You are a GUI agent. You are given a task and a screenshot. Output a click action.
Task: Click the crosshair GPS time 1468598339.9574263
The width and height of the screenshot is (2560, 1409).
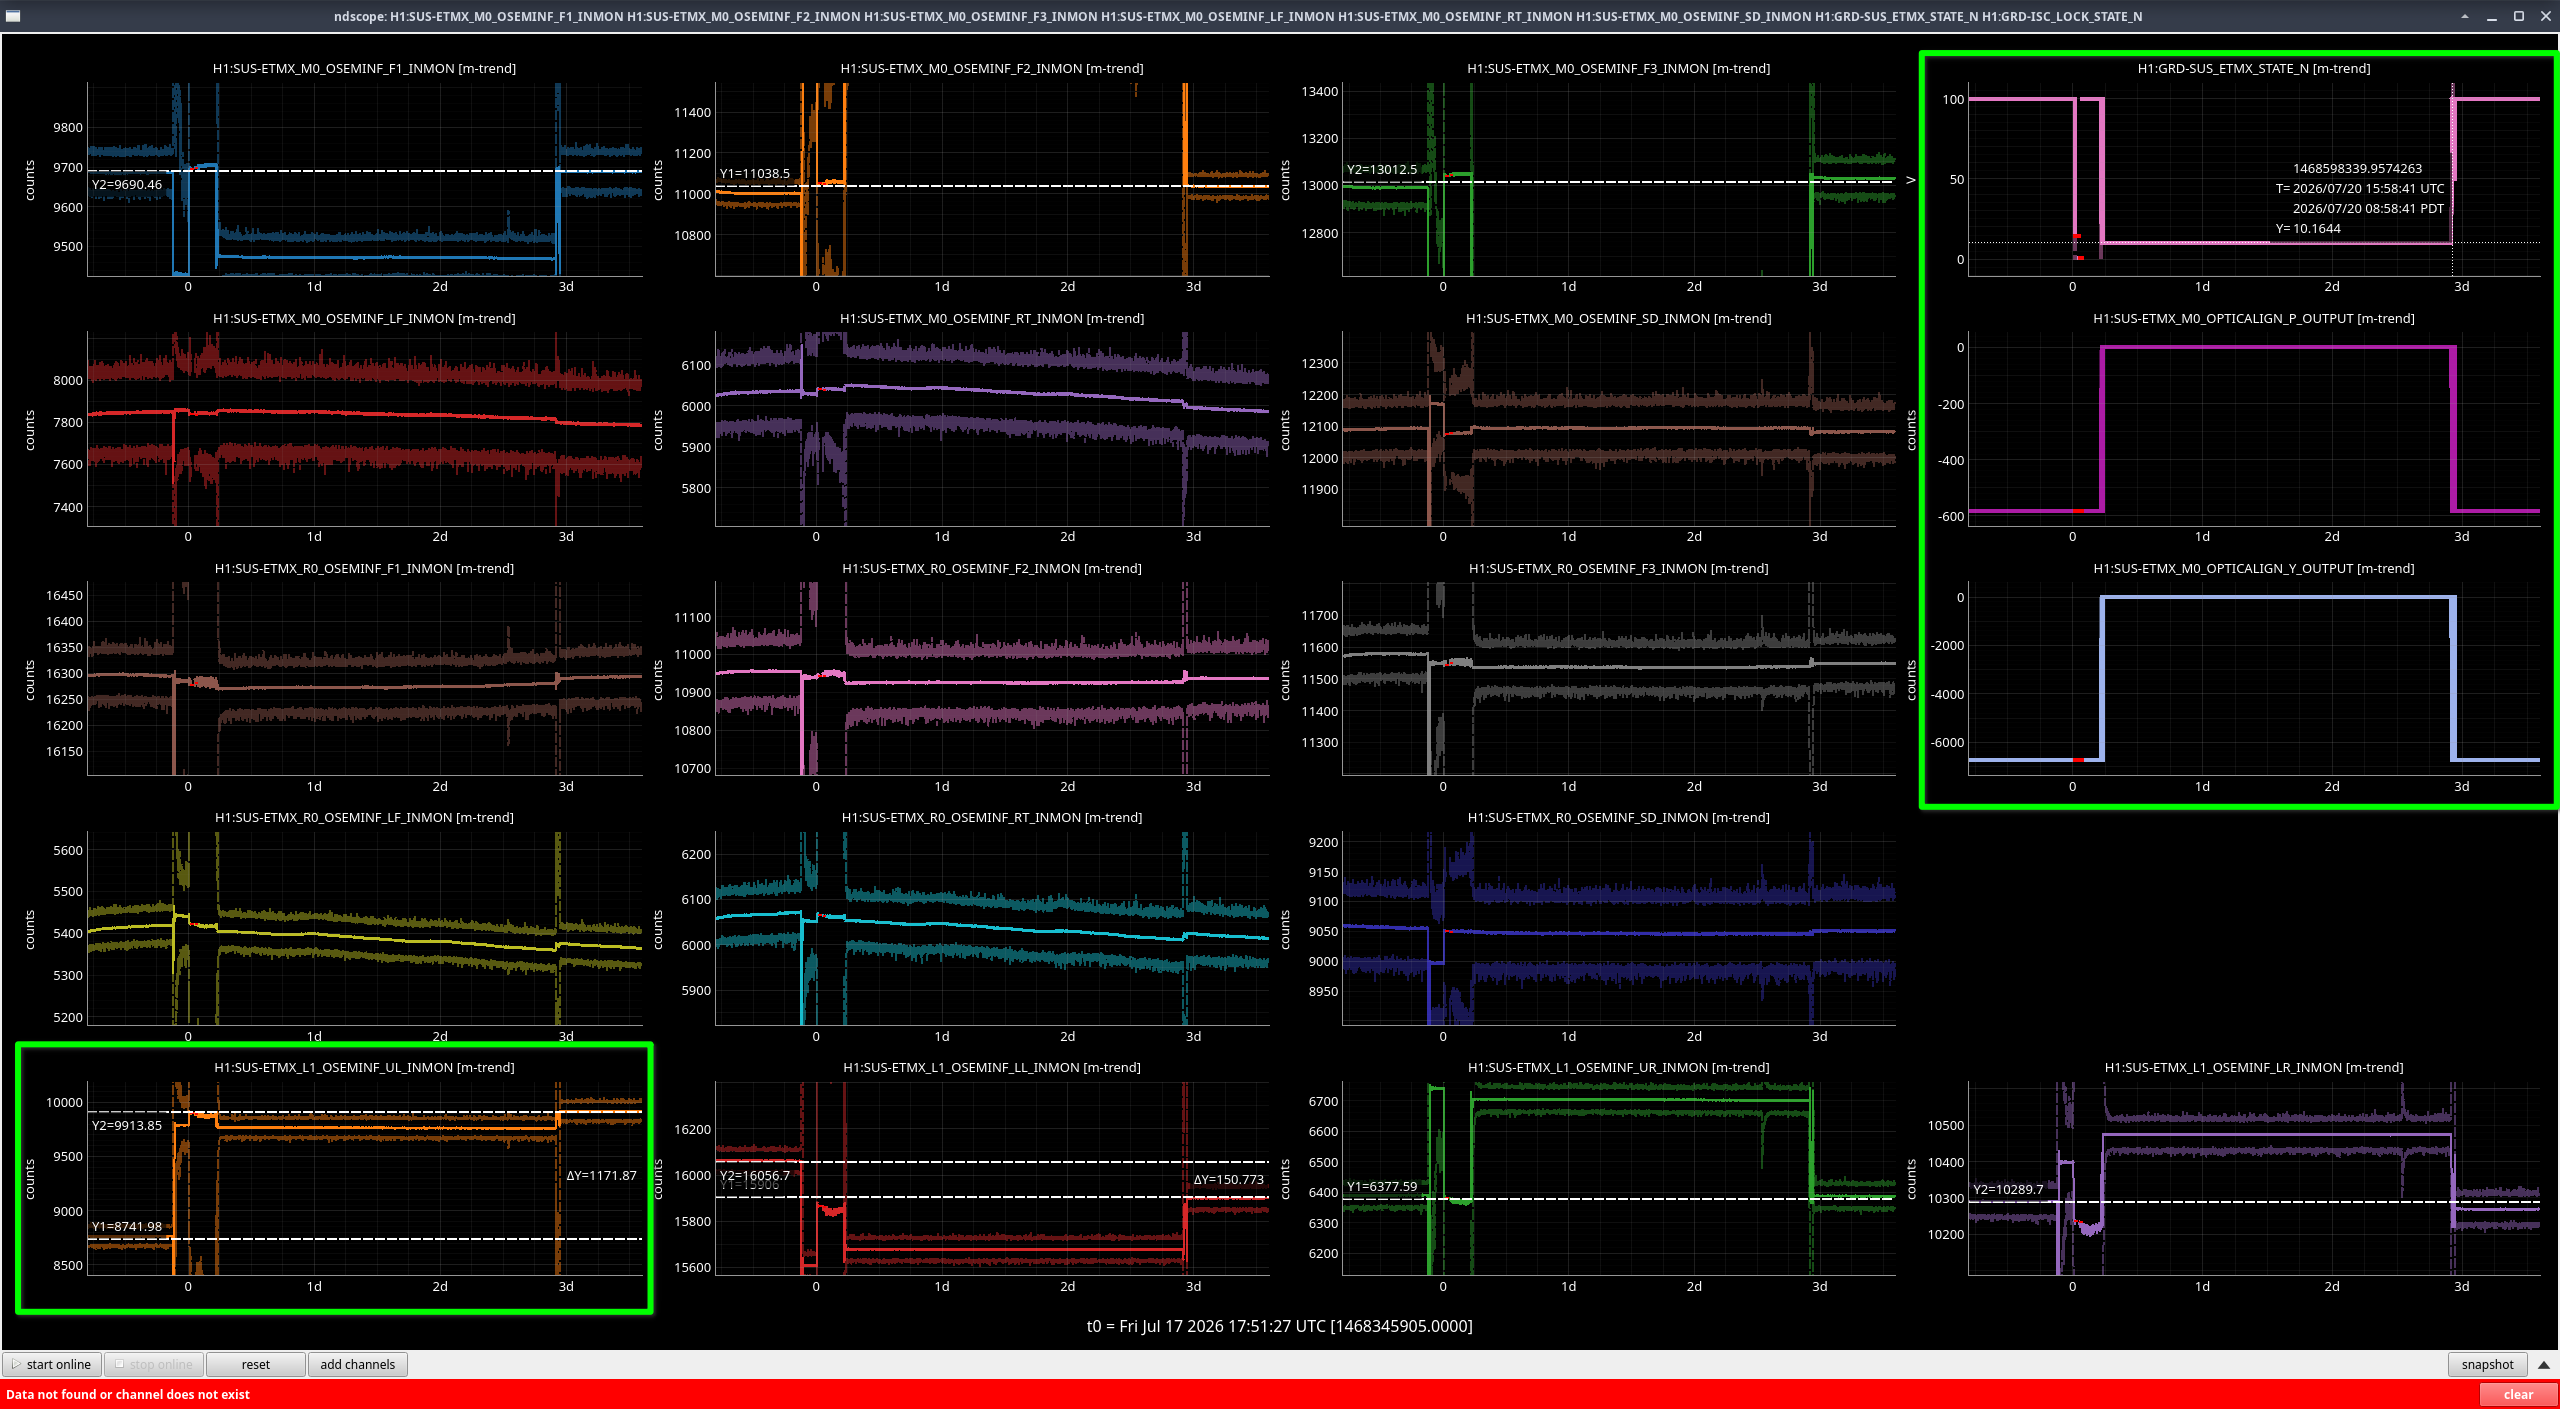2357,168
